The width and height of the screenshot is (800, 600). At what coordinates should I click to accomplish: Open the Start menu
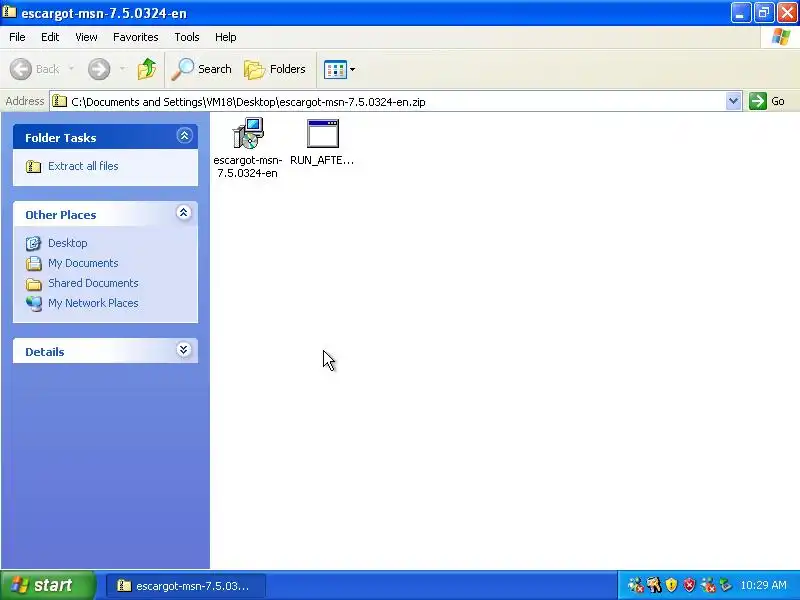(x=47, y=585)
